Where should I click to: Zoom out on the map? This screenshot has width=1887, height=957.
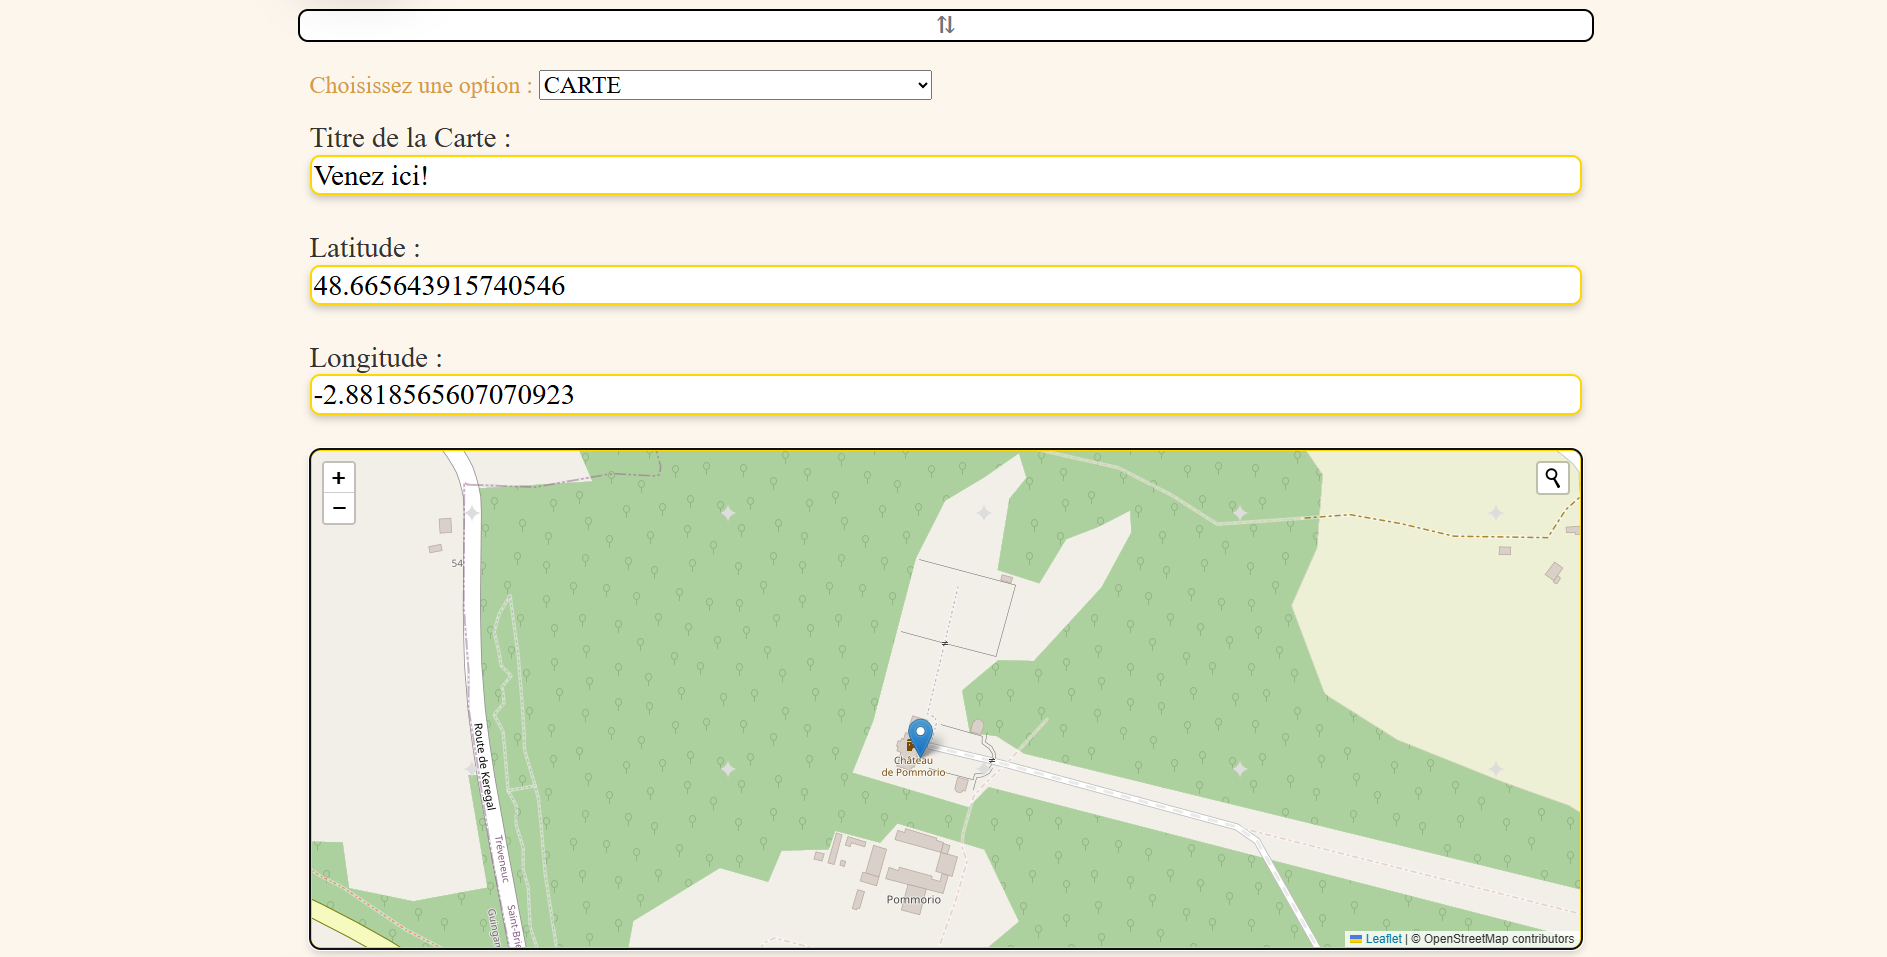point(339,508)
